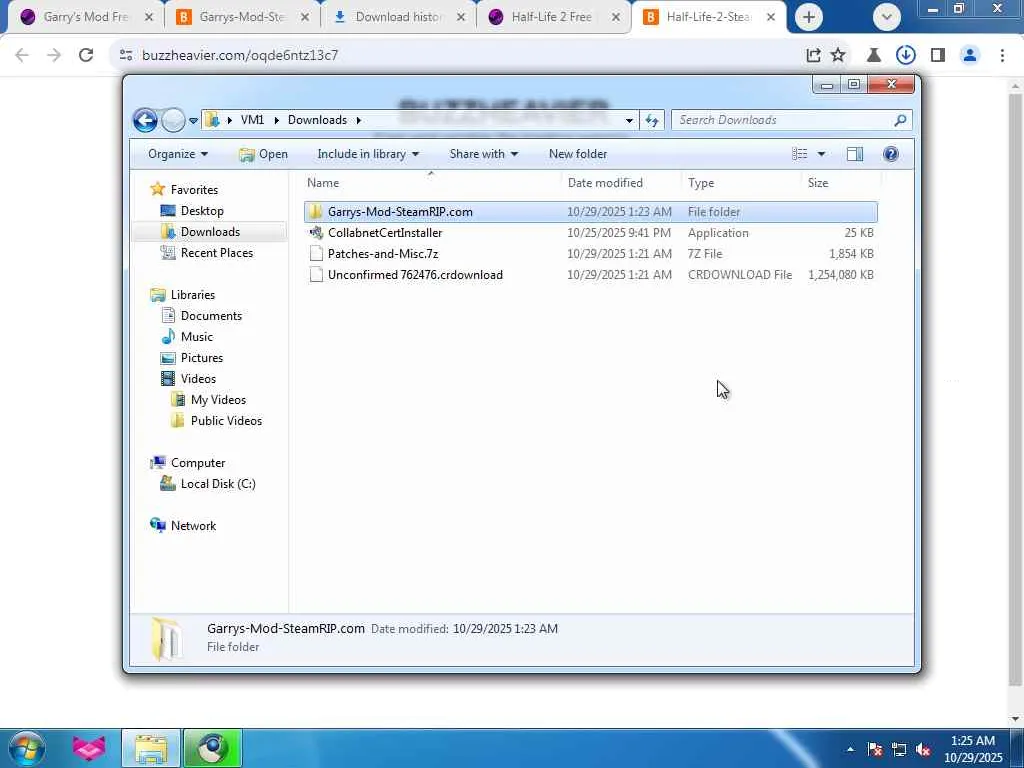The width and height of the screenshot is (1024, 768).
Task: Click the Downloads breadcrumb in the address bar
Action: click(x=317, y=120)
